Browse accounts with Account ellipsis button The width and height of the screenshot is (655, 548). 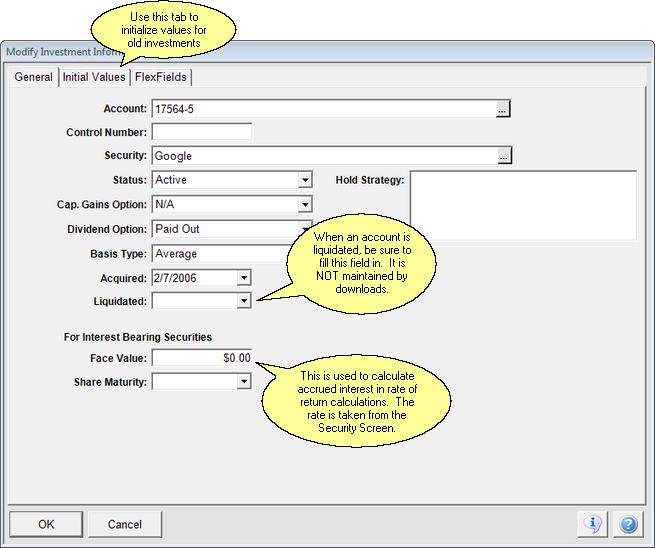504,108
